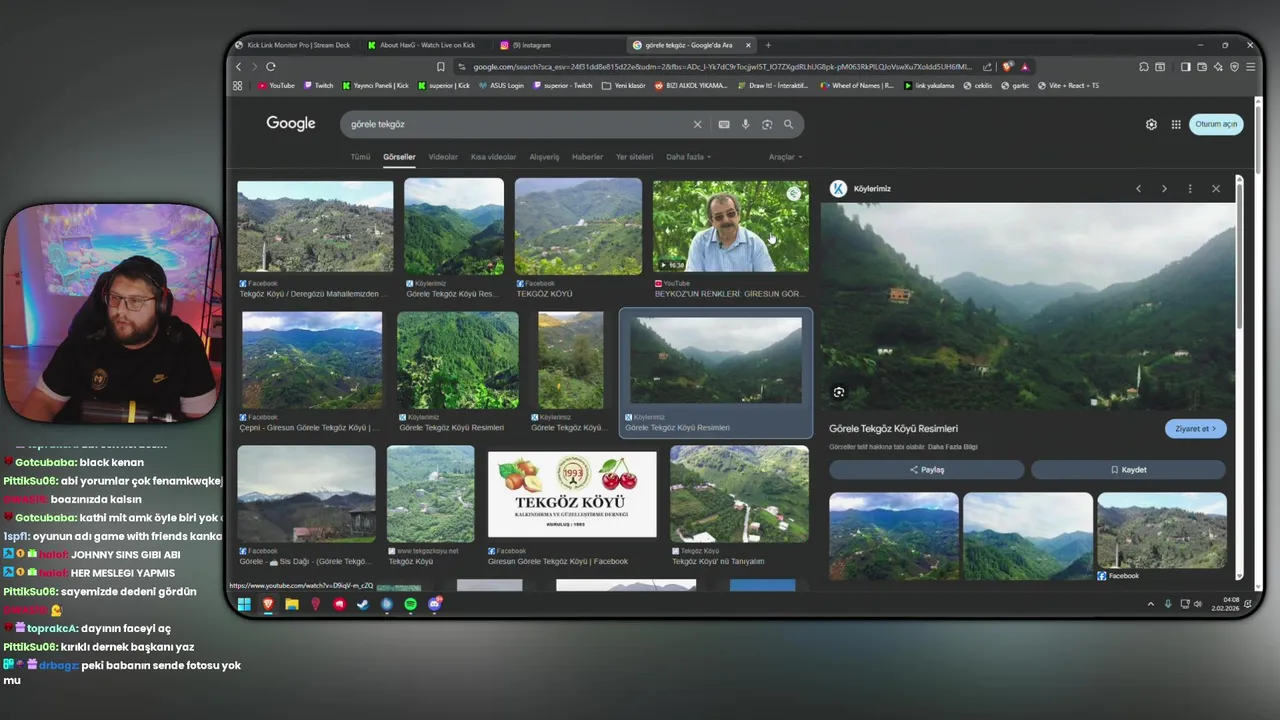Open Spotify from the taskbar
The height and width of the screenshot is (720, 1280).
click(x=411, y=604)
